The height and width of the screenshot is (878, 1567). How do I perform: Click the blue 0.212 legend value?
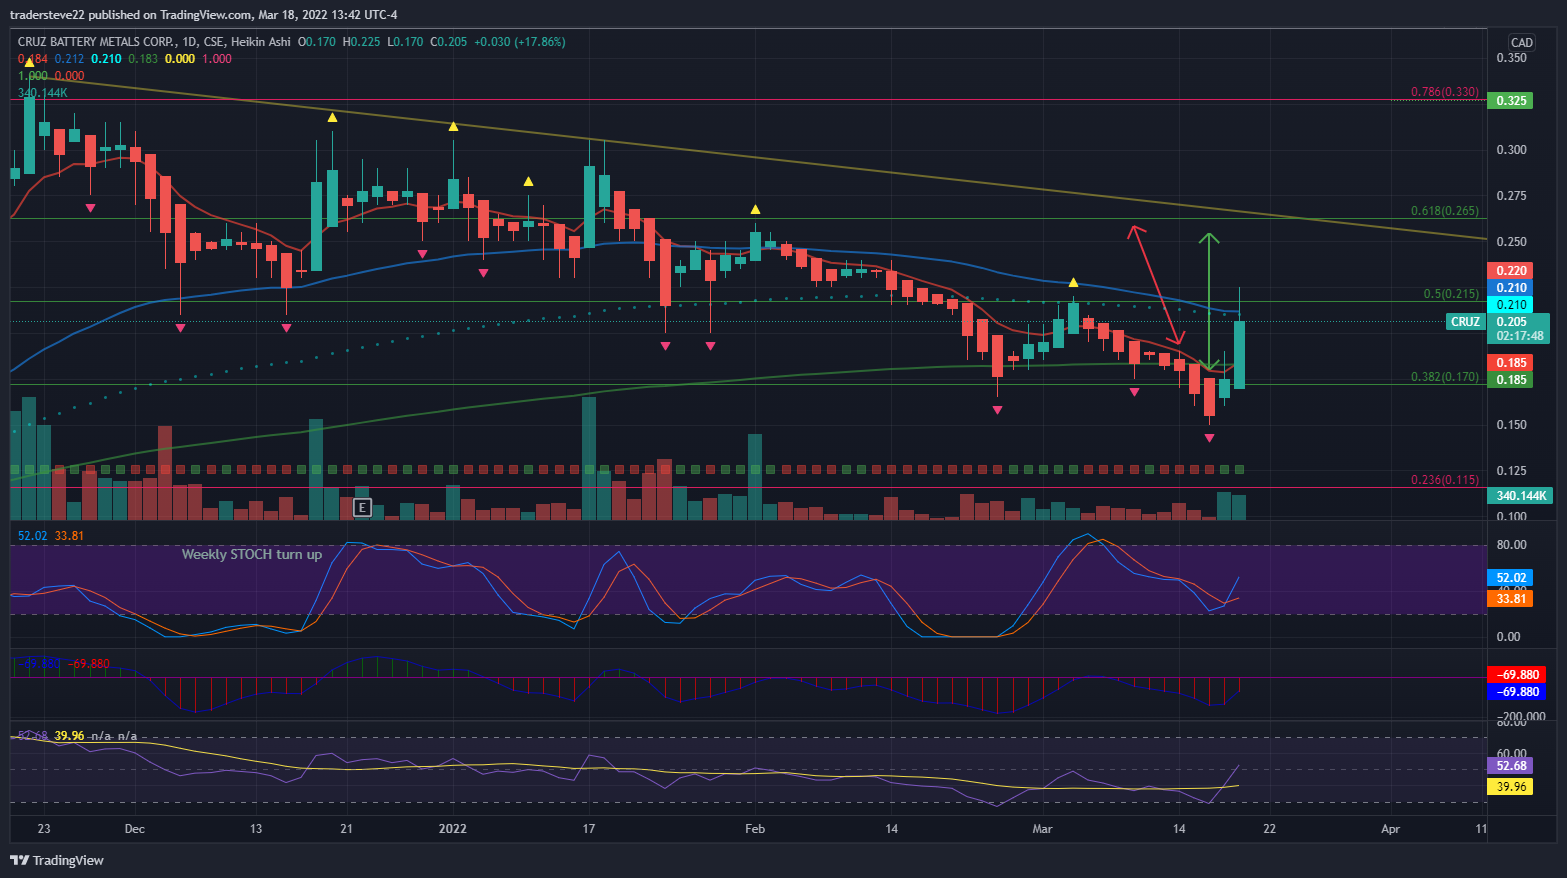[70, 59]
